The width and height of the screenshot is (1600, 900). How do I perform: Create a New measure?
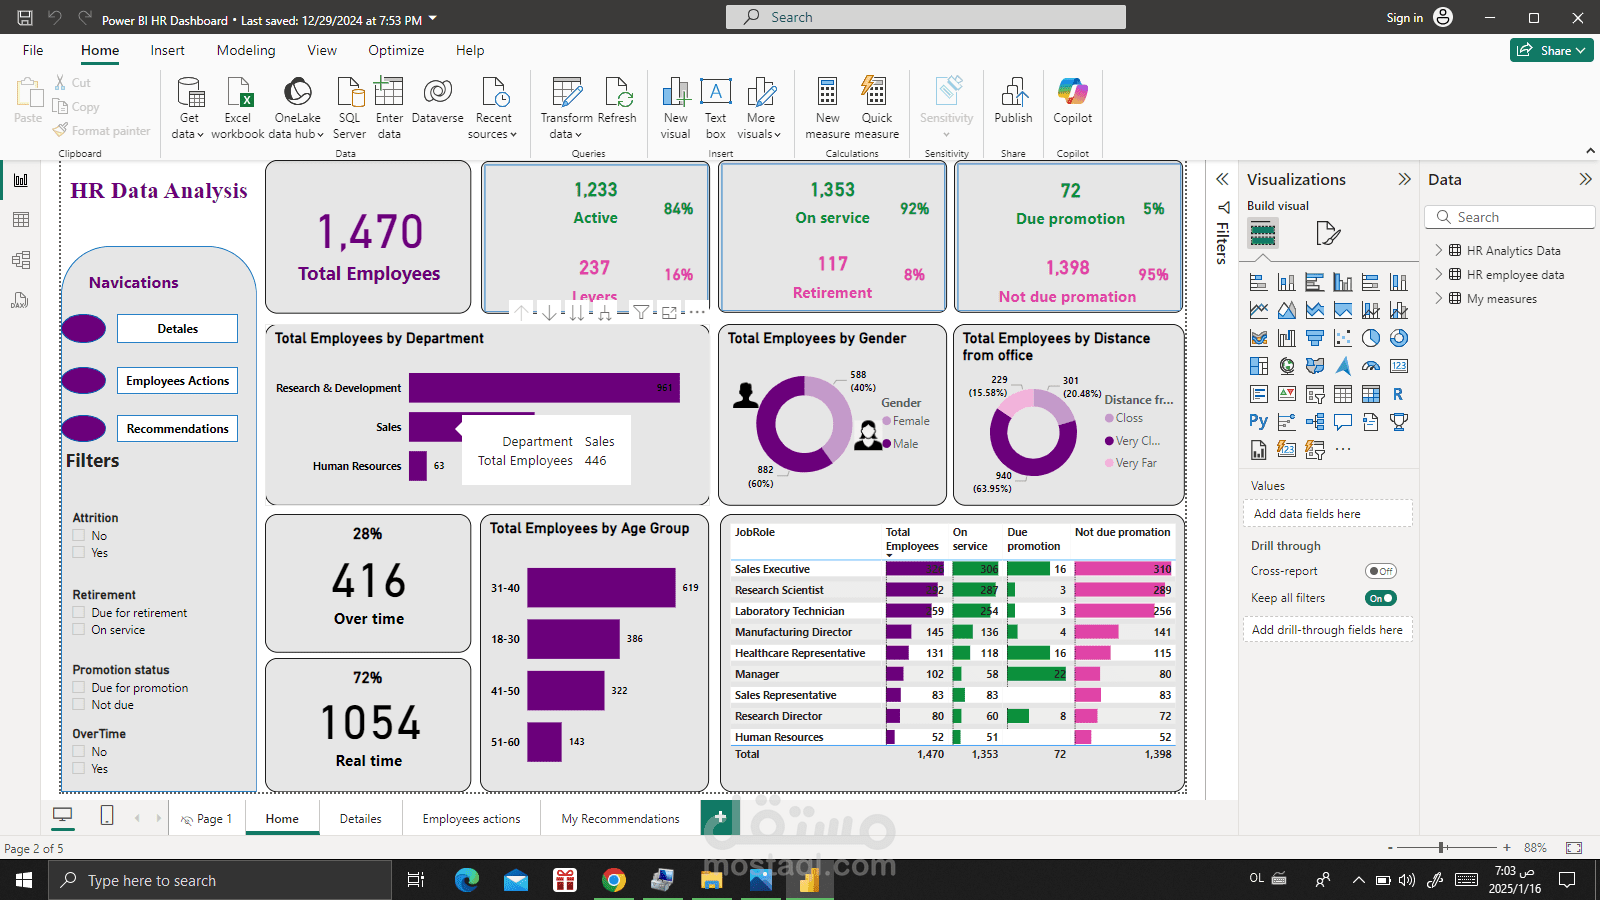point(828,108)
